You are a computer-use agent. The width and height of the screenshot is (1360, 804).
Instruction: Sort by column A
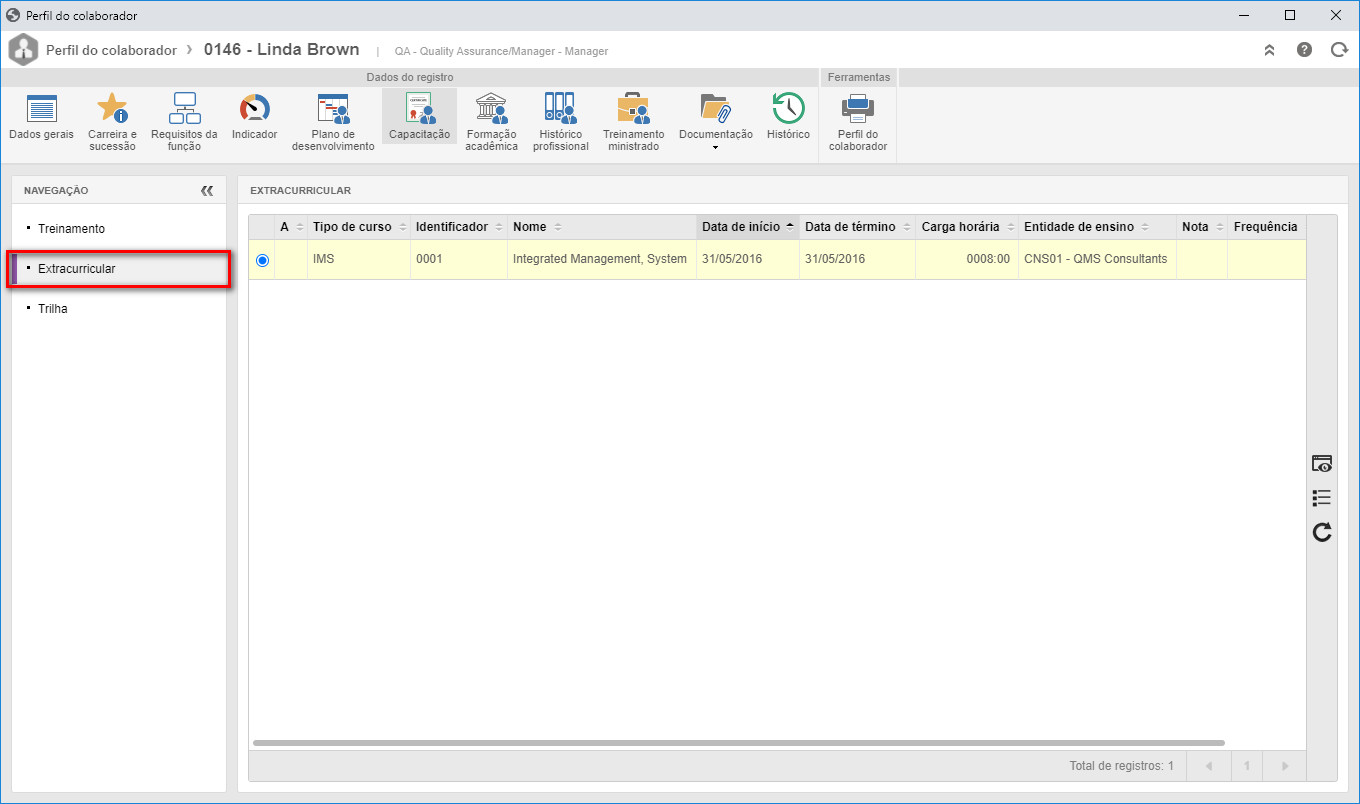click(x=290, y=227)
